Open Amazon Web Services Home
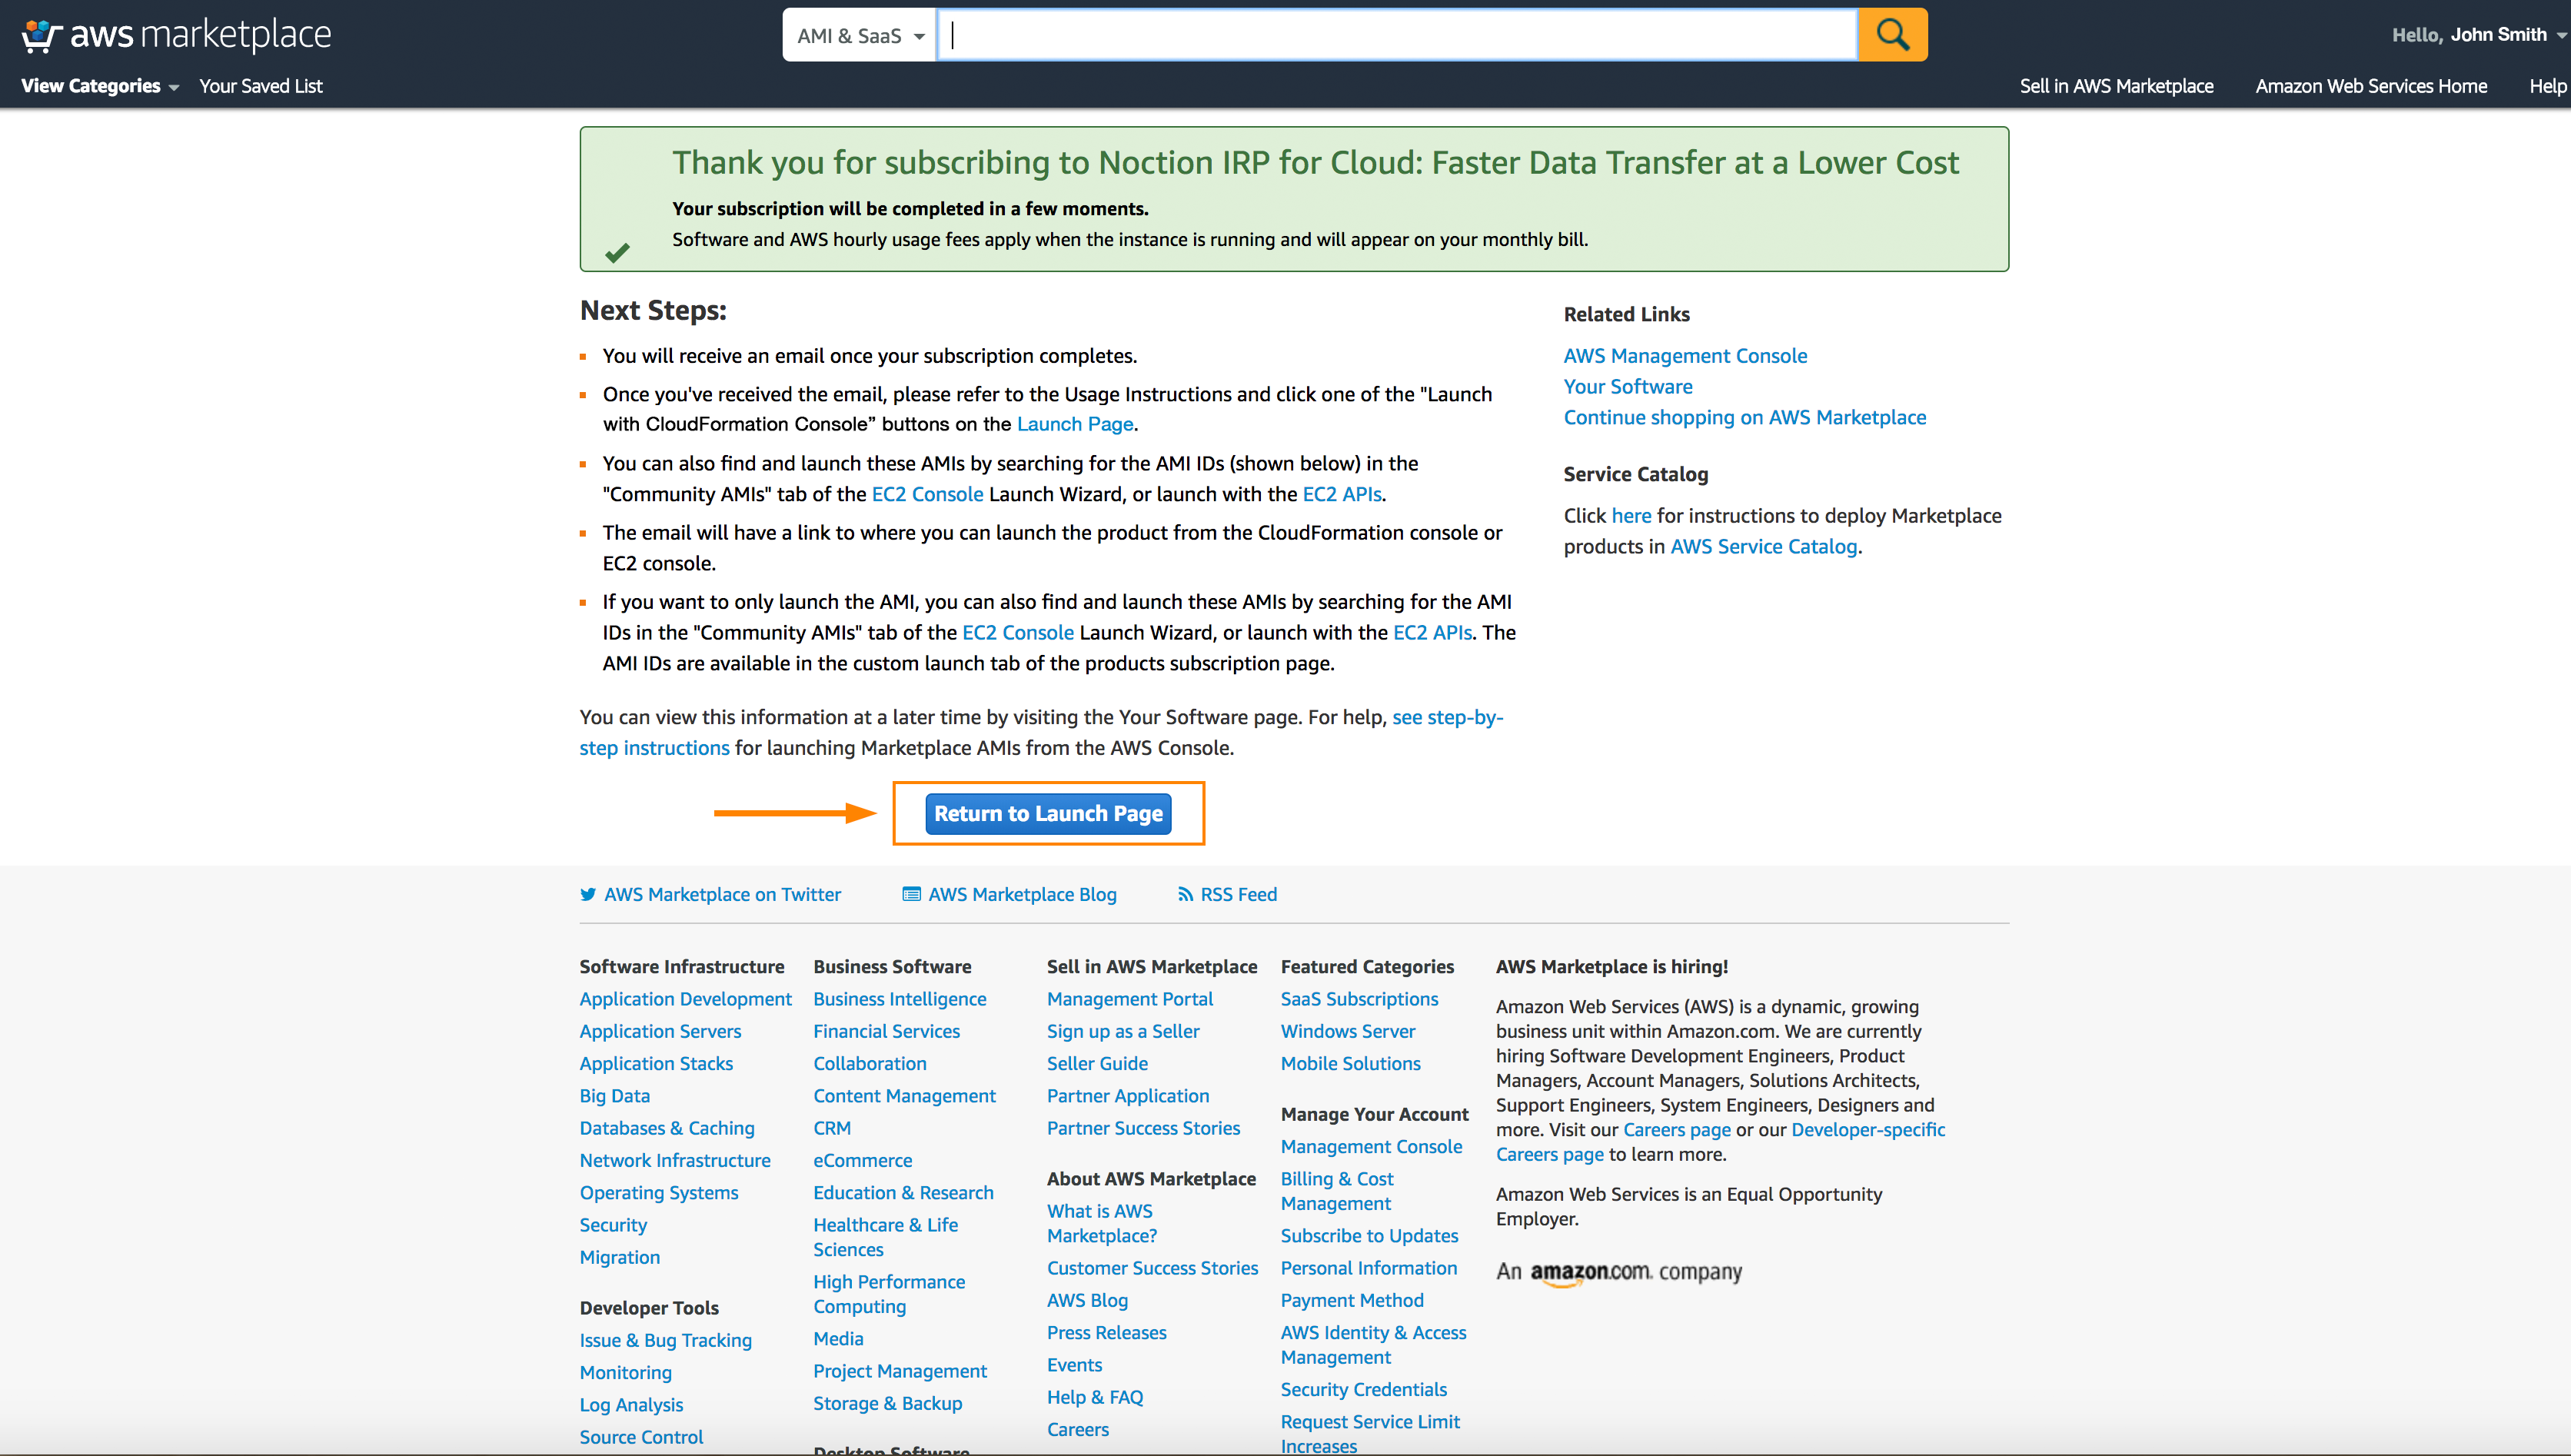Viewport: 2571px width, 1456px height. (2371, 86)
